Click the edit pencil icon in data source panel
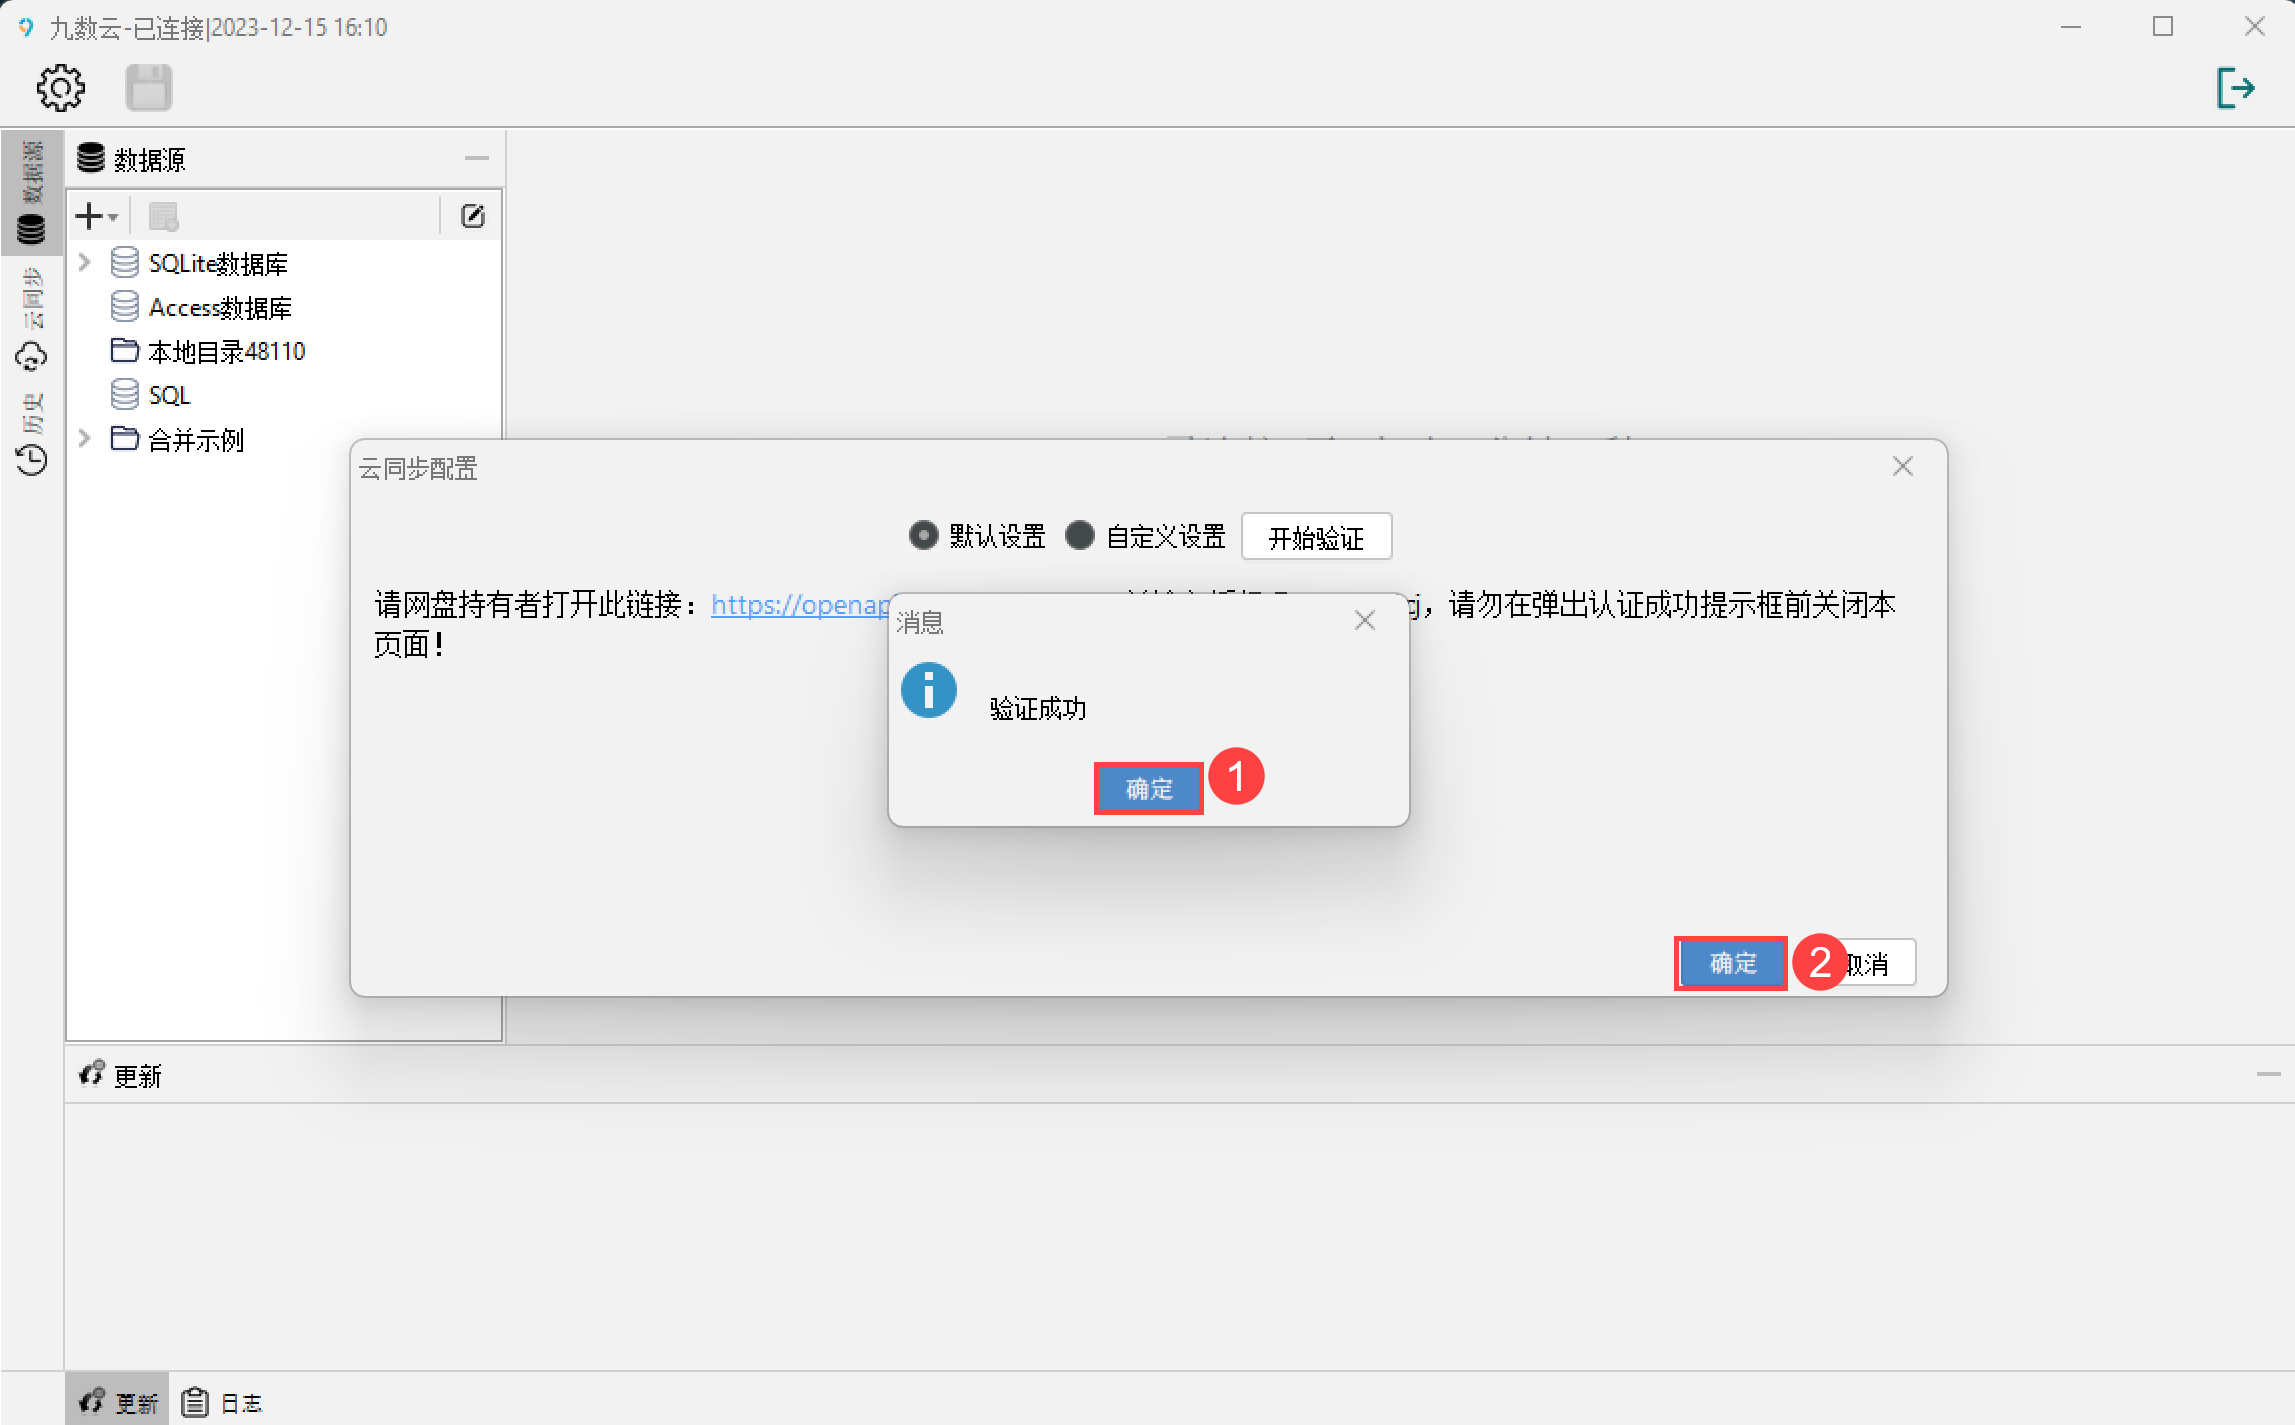 coord(472,216)
